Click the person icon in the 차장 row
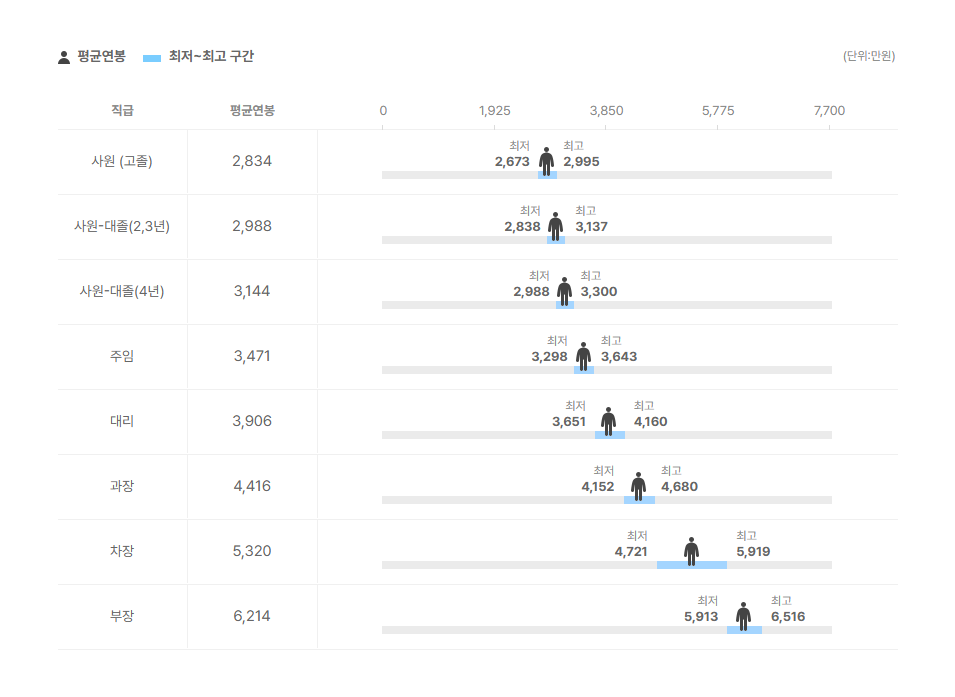This screenshot has width=955, height=697. 692,550
